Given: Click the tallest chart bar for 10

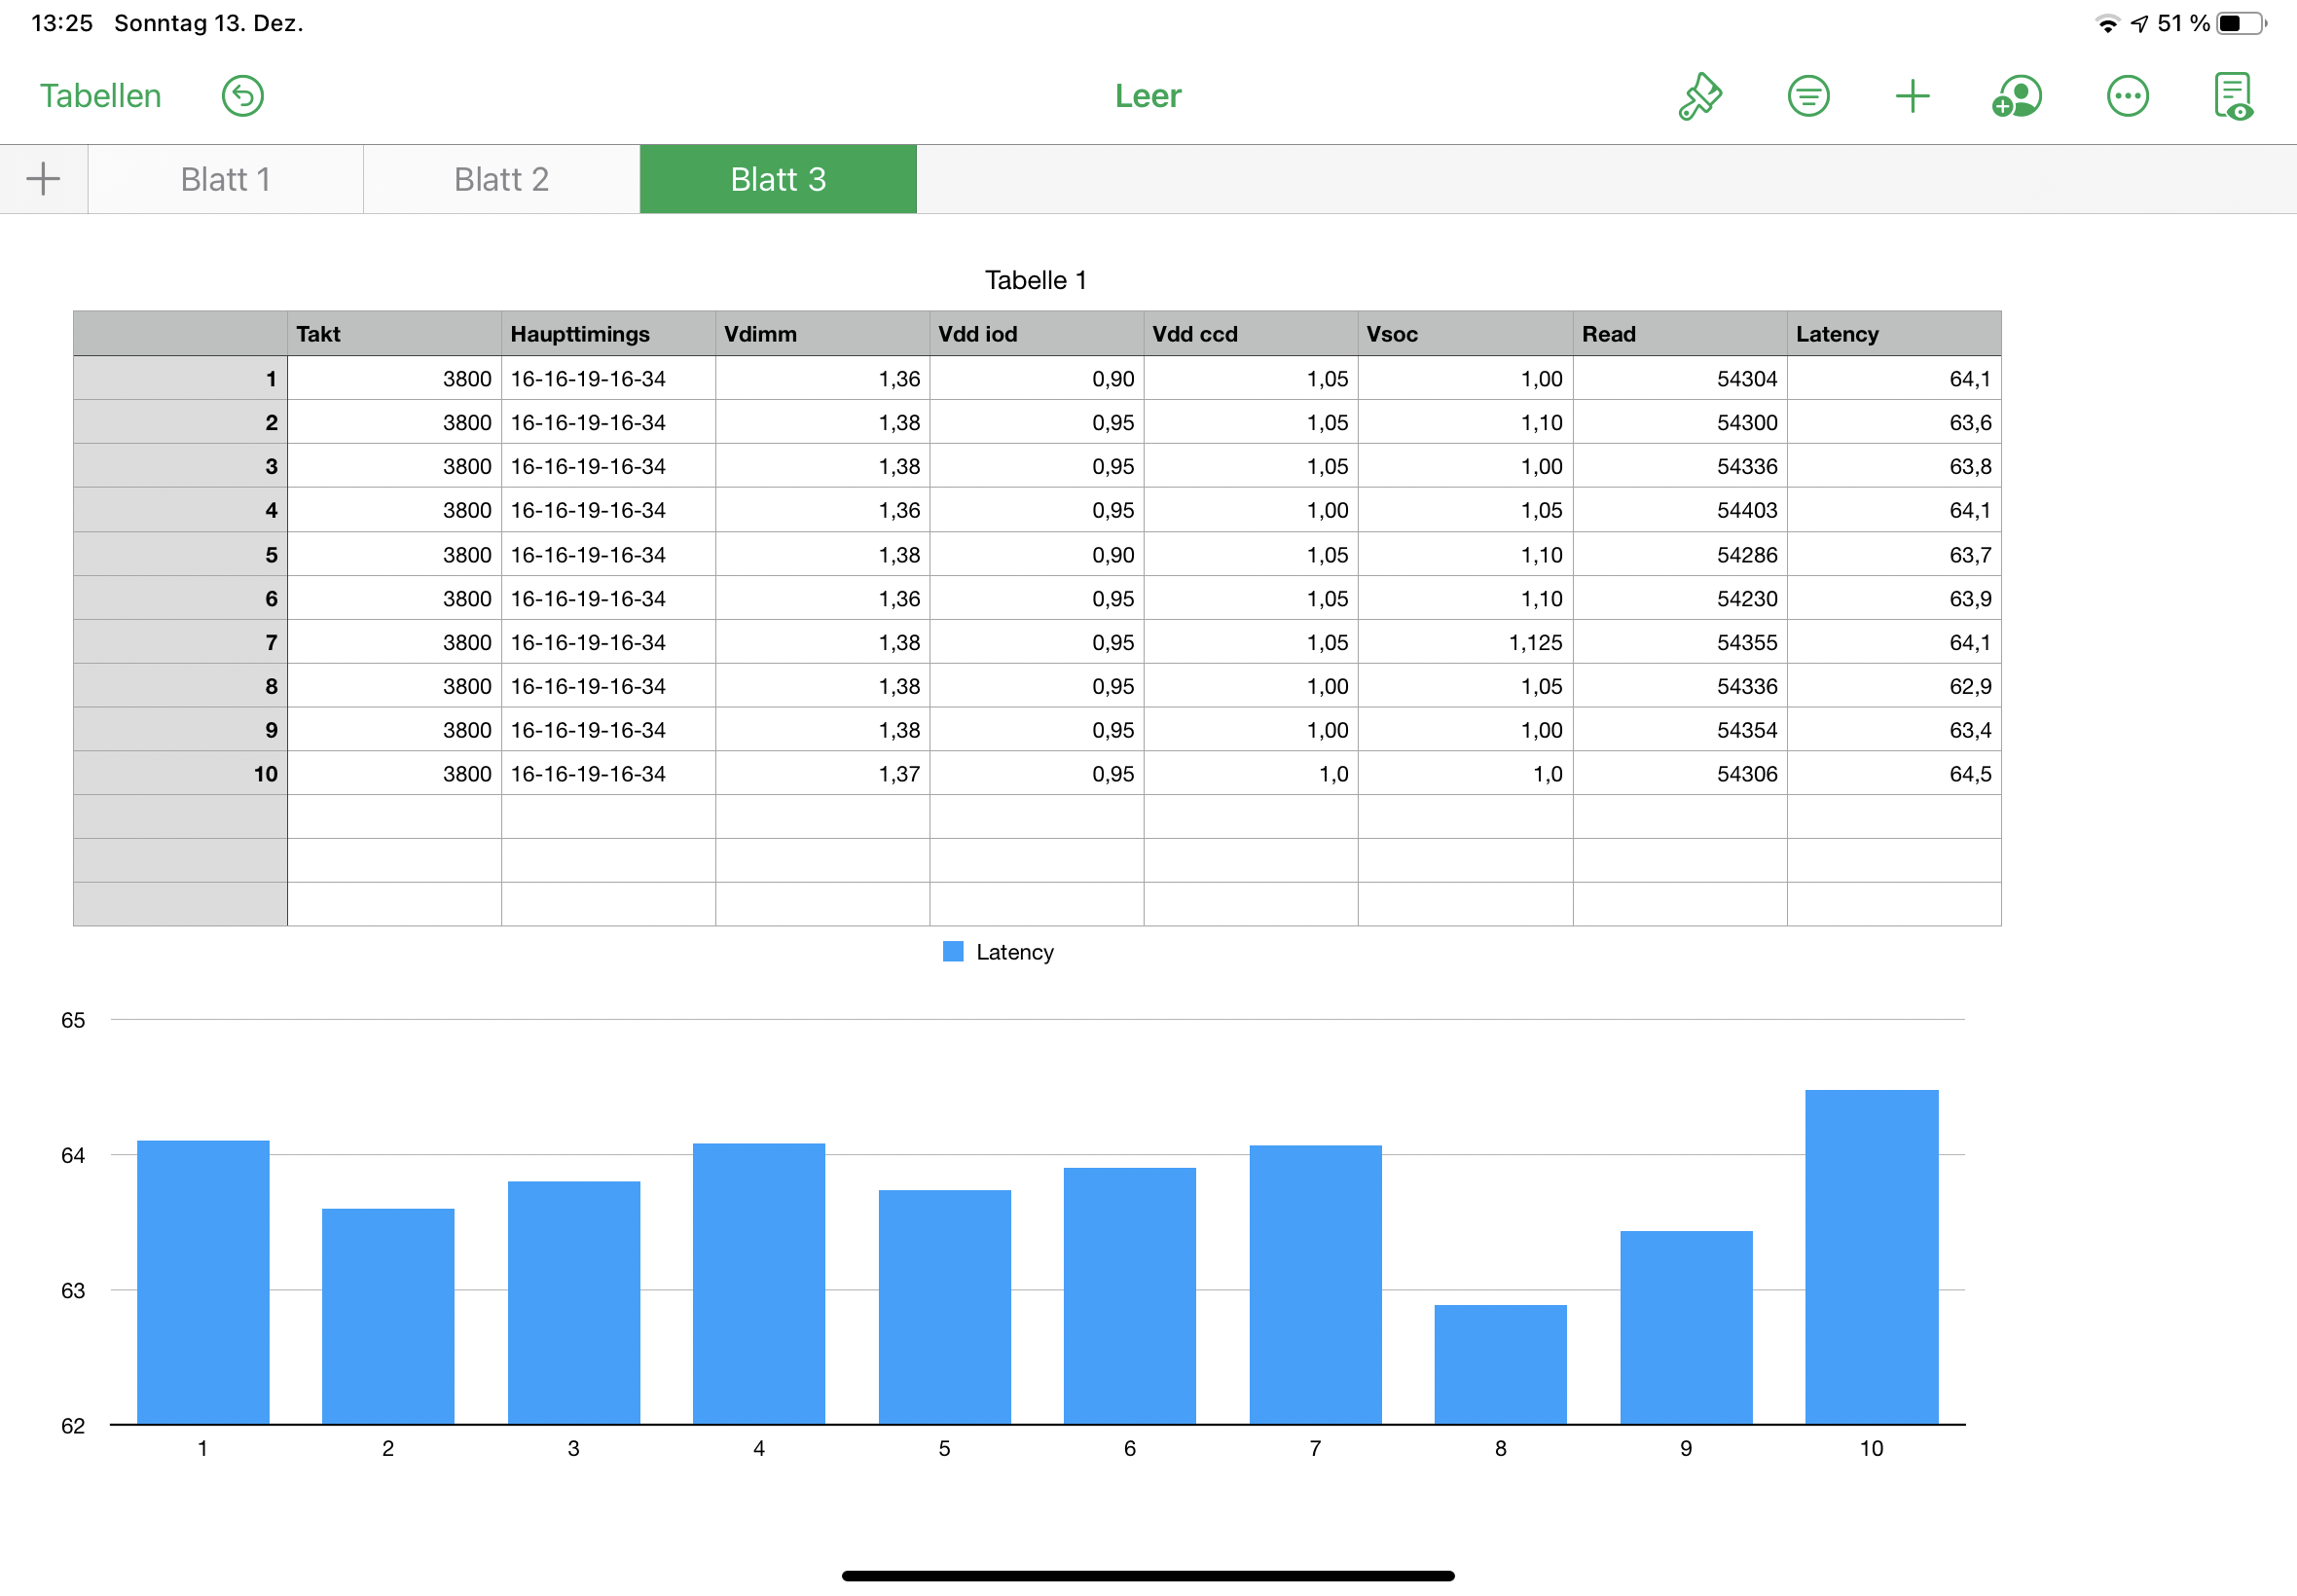Looking at the screenshot, I should pos(1871,1256).
